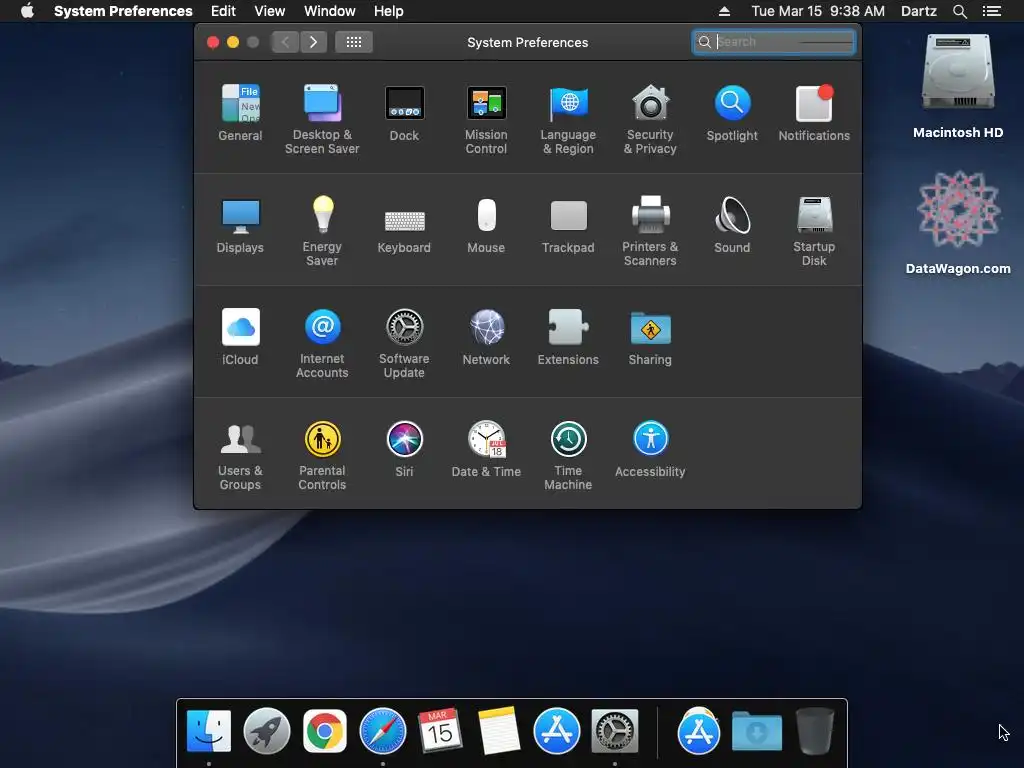
Task: Open Time Machine preferences
Action: (x=568, y=456)
